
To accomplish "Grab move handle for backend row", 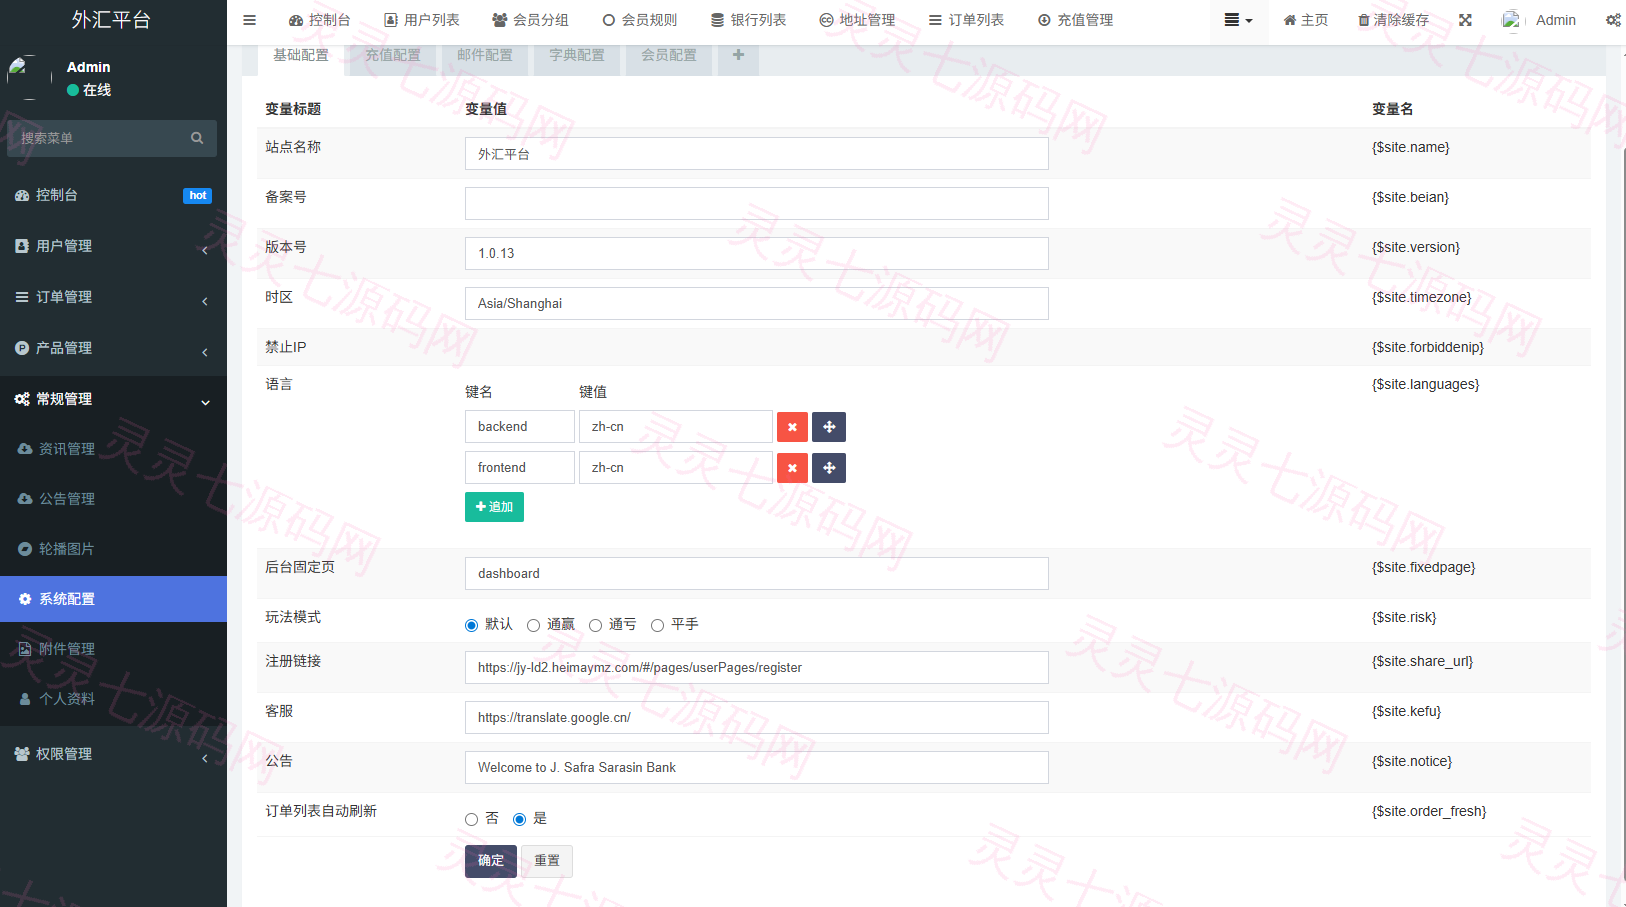I will click(x=829, y=427).
